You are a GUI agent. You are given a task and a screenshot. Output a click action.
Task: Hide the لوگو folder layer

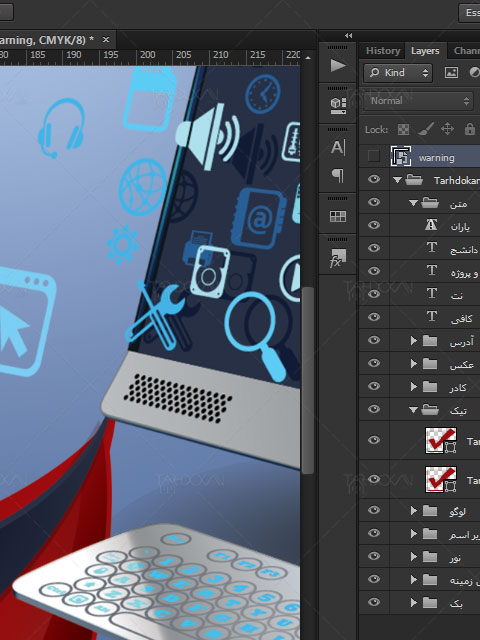click(x=374, y=510)
